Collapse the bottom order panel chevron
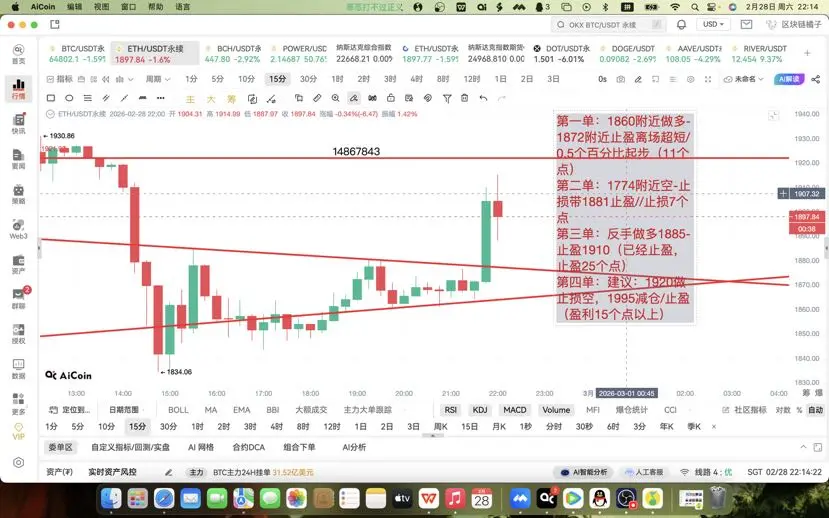The height and width of the screenshot is (518, 829). point(803,447)
